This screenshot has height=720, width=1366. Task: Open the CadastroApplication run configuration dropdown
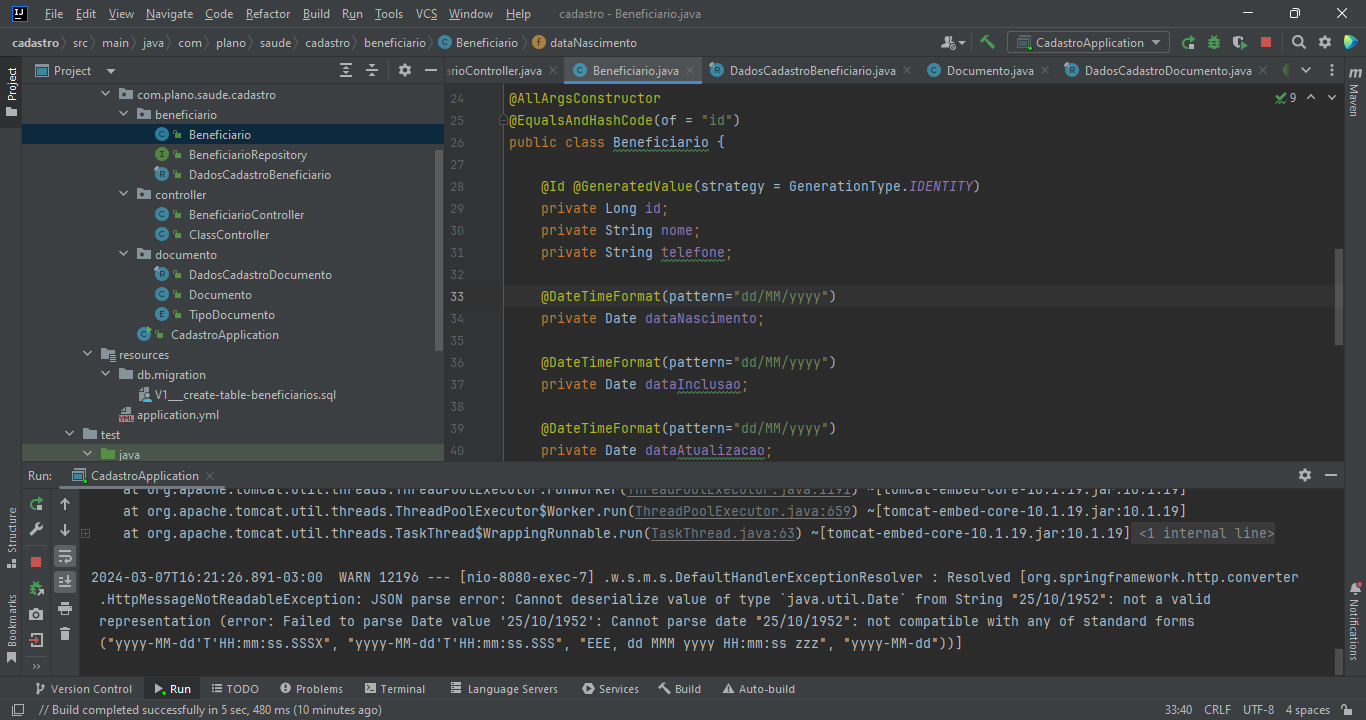(x=1088, y=43)
